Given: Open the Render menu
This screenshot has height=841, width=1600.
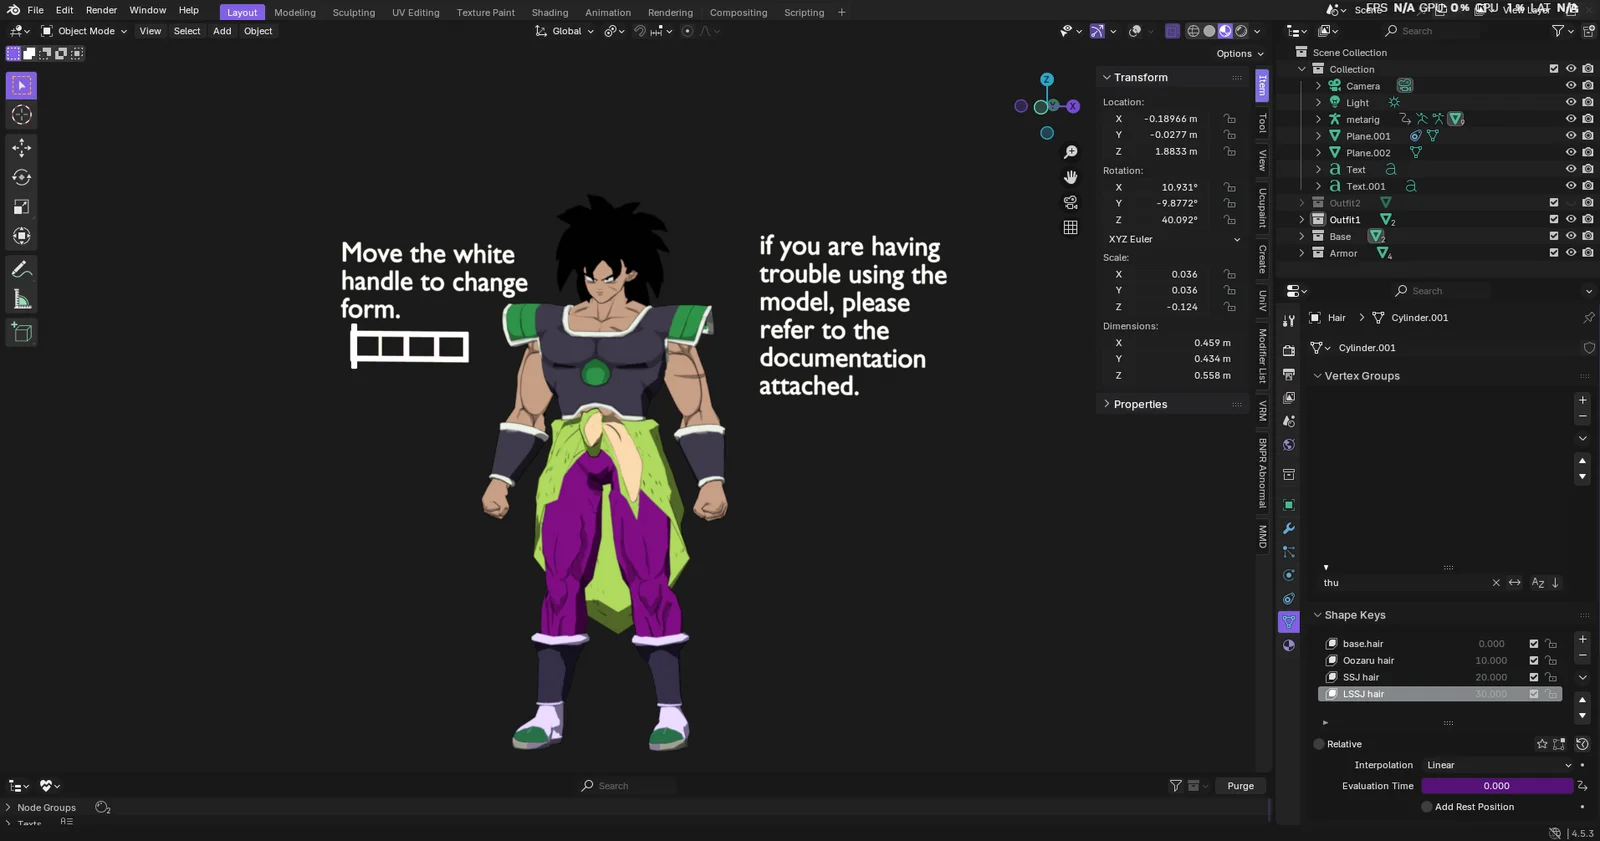Looking at the screenshot, I should pos(101,10).
